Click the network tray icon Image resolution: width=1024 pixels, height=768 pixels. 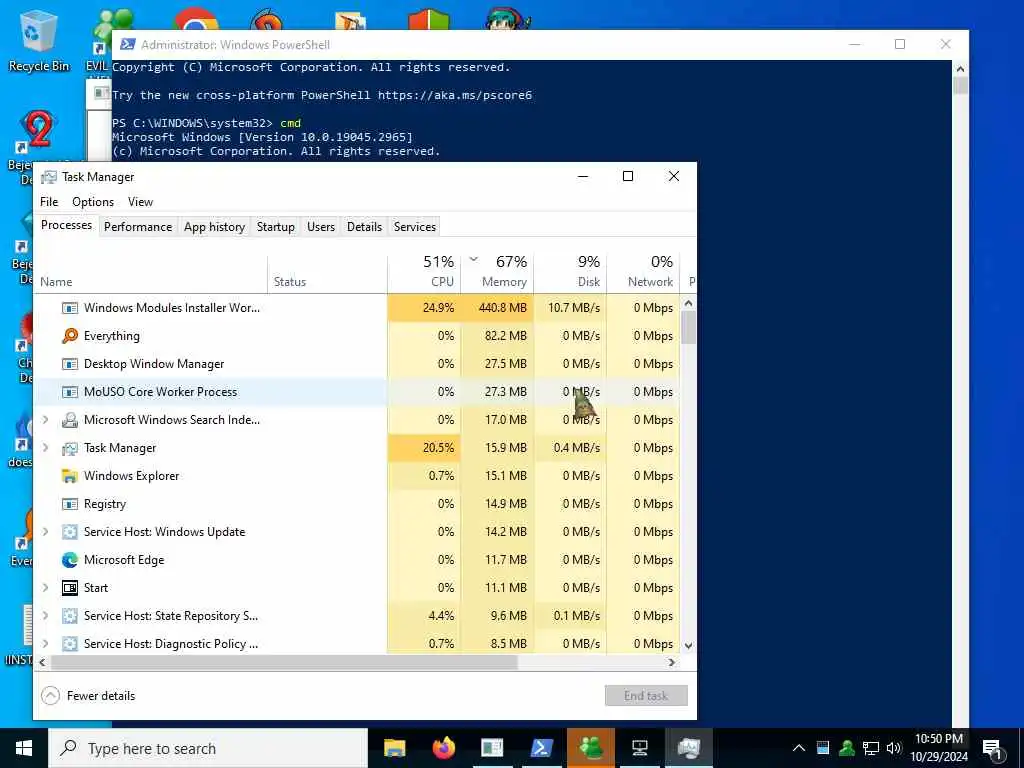coord(871,748)
